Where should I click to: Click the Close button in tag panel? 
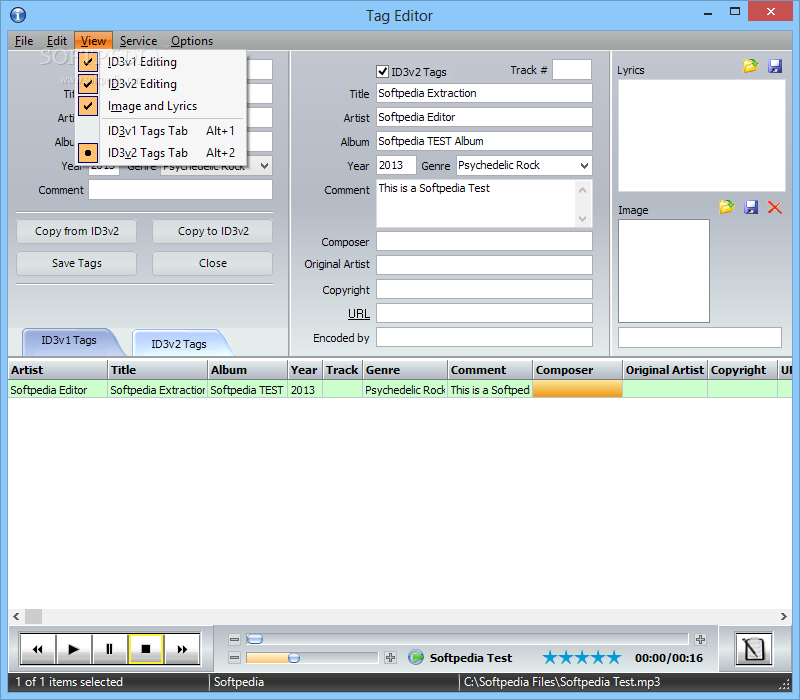213,263
